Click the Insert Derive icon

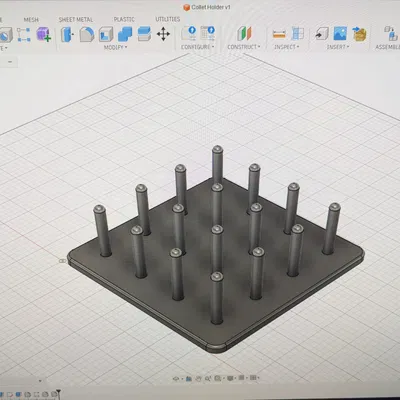pos(322,34)
